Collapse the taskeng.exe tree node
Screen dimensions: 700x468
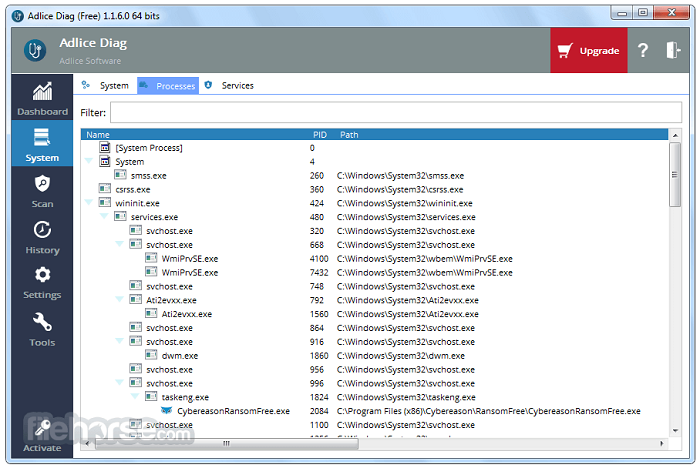coord(135,397)
